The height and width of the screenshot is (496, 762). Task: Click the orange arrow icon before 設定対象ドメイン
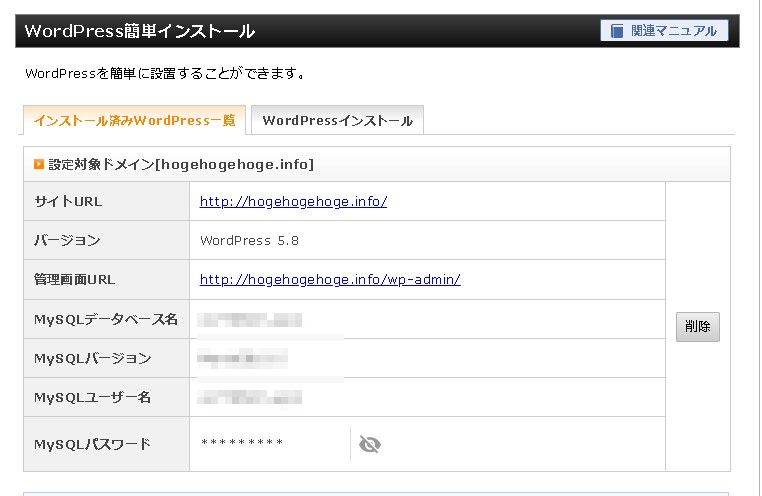(39, 164)
